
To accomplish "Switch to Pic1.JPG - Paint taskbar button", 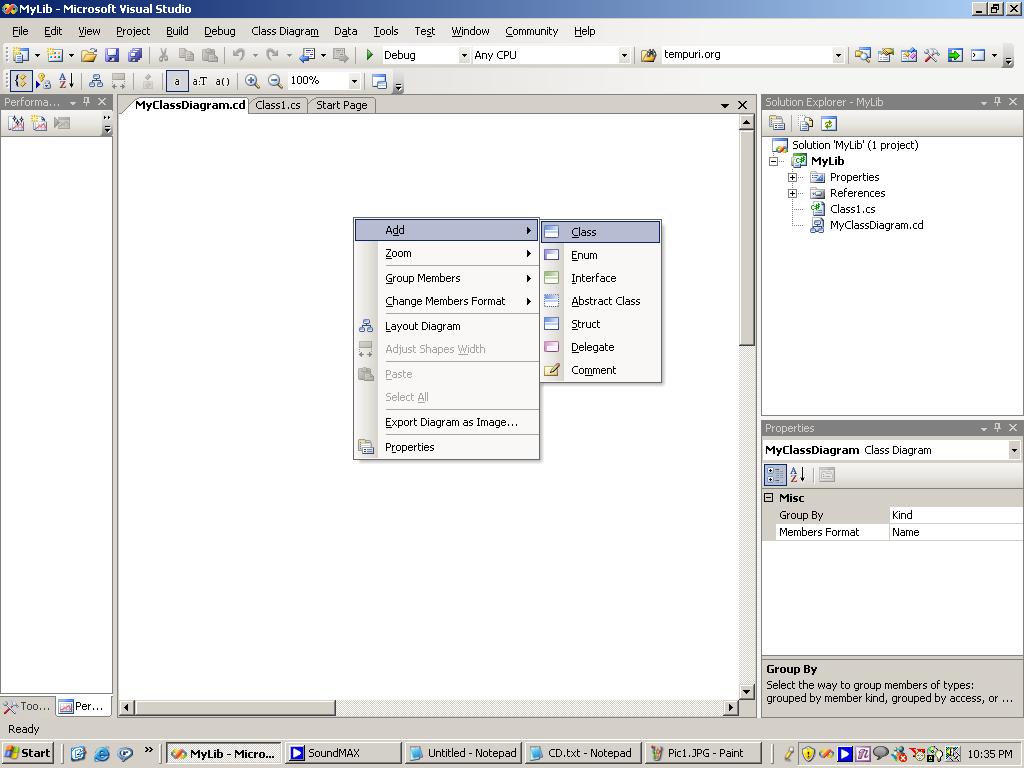I will click(703, 753).
